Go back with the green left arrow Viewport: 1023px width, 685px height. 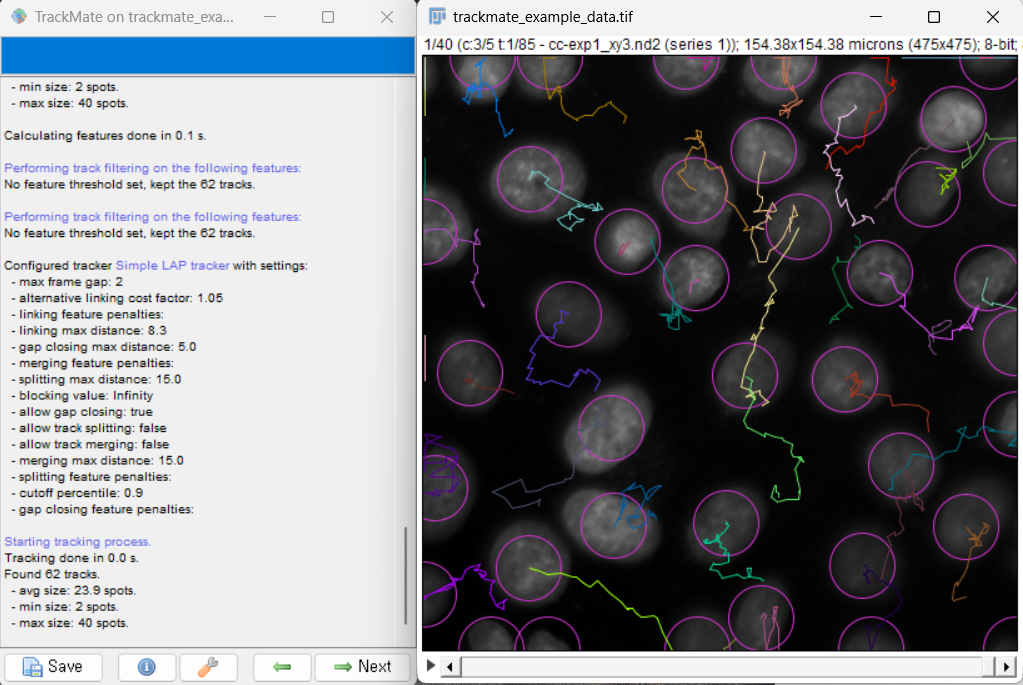[x=282, y=667]
